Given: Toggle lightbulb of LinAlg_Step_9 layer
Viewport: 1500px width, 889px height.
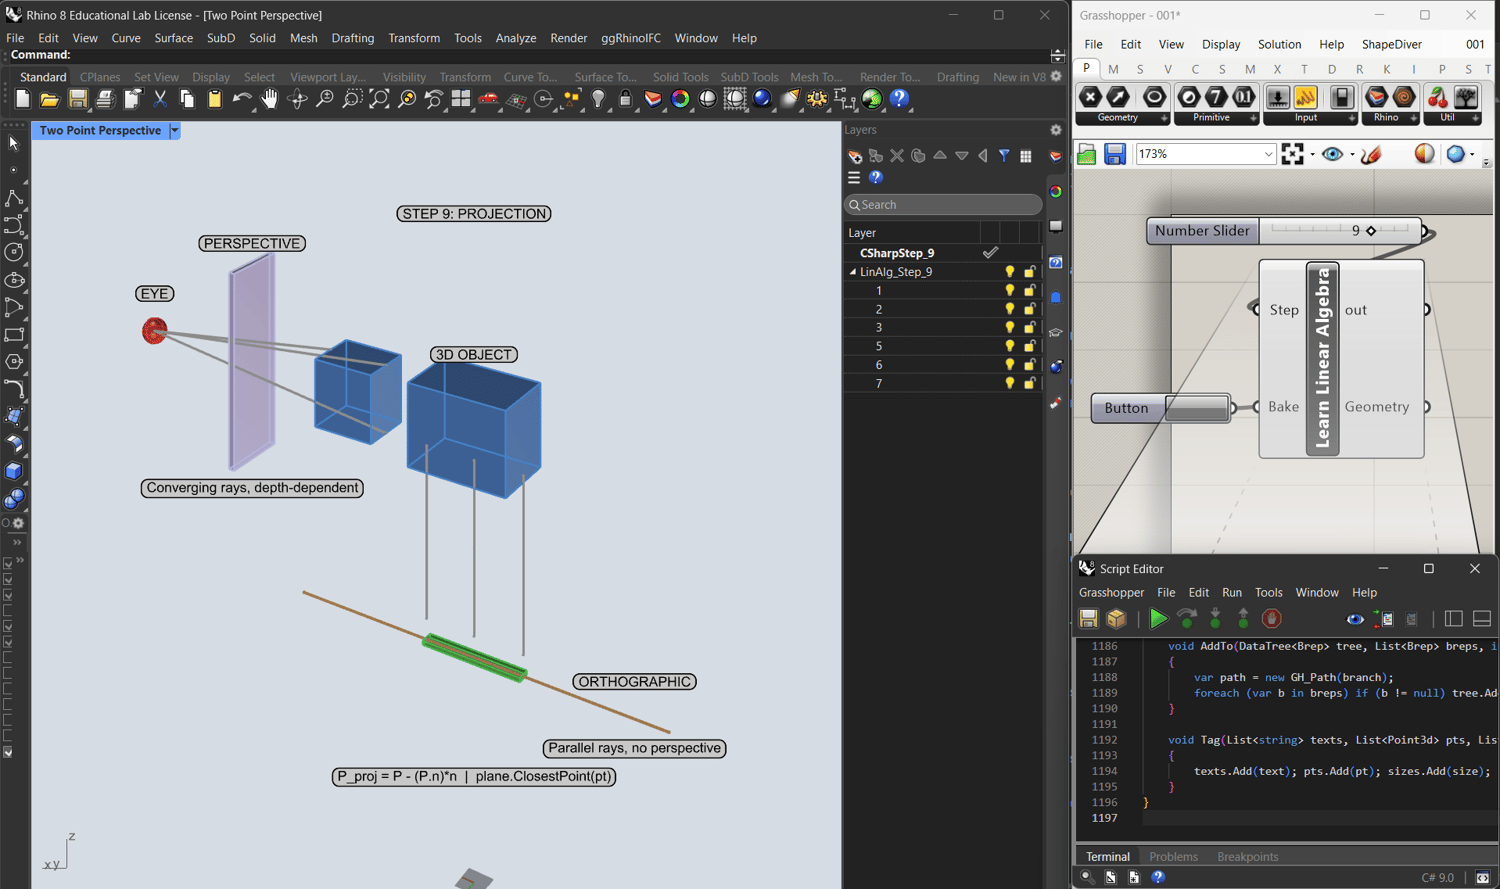Looking at the screenshot, I should coord(1010,272).
